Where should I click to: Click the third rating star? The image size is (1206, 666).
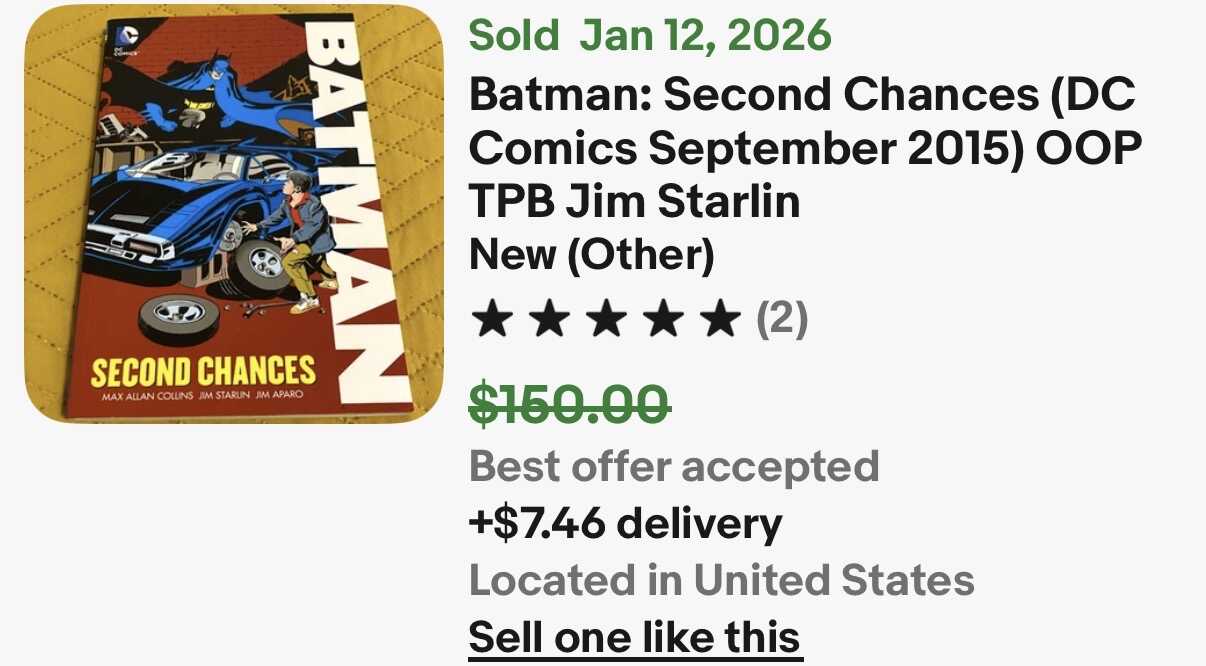[603, 320]
